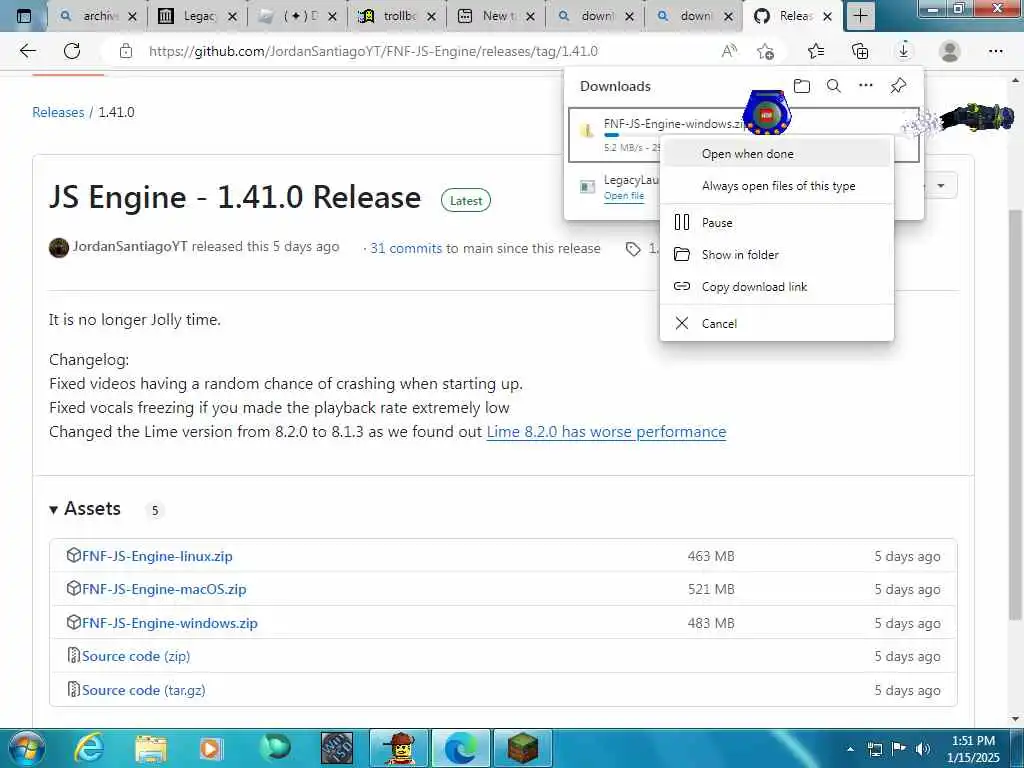1024x768 pixels.
Task: Download Source code (zip)
Action: [x=136, y=656]
